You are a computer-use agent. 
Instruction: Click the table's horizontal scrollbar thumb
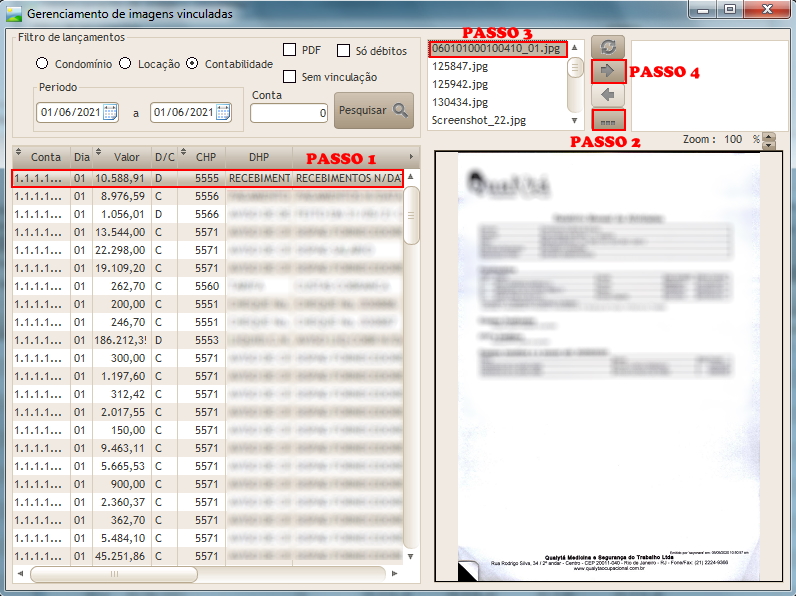coord(205,574)
